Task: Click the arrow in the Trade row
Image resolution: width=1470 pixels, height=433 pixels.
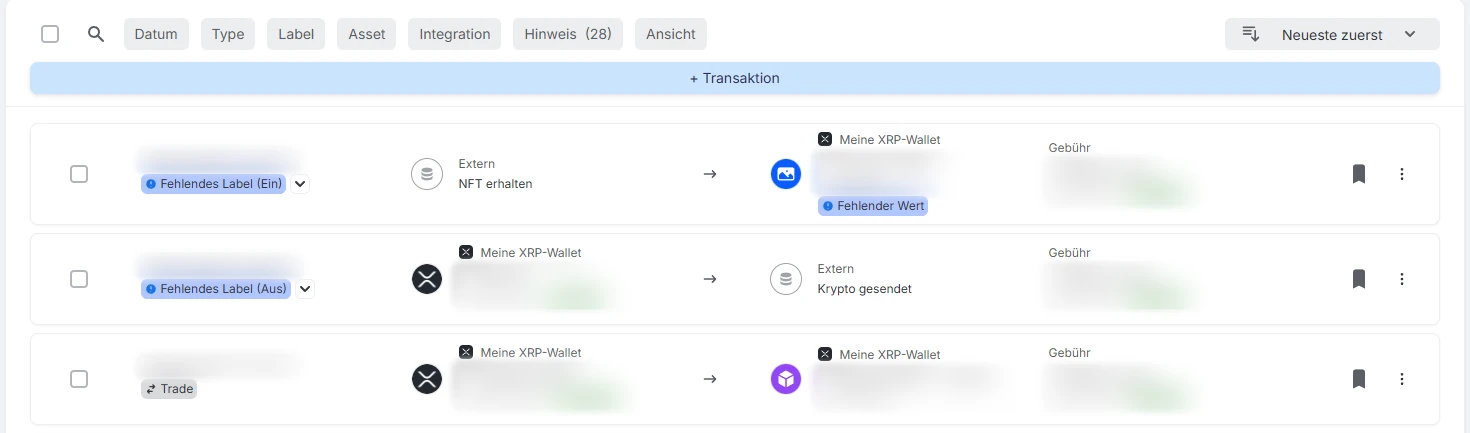Action: click(710, 379)
